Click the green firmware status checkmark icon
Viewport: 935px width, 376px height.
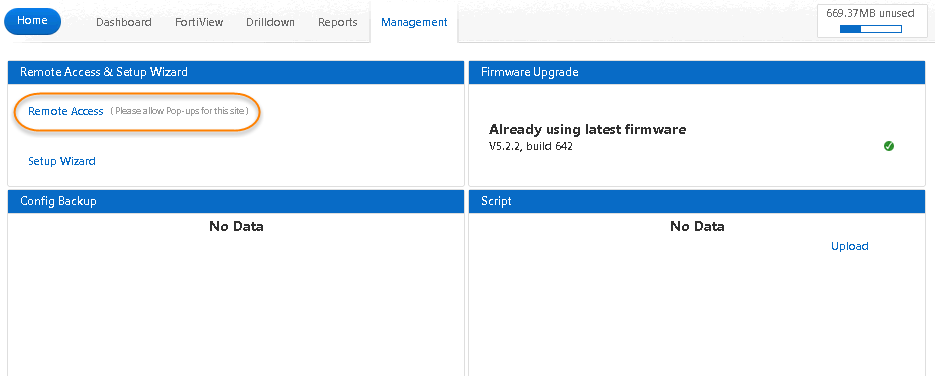pos(888,145)
